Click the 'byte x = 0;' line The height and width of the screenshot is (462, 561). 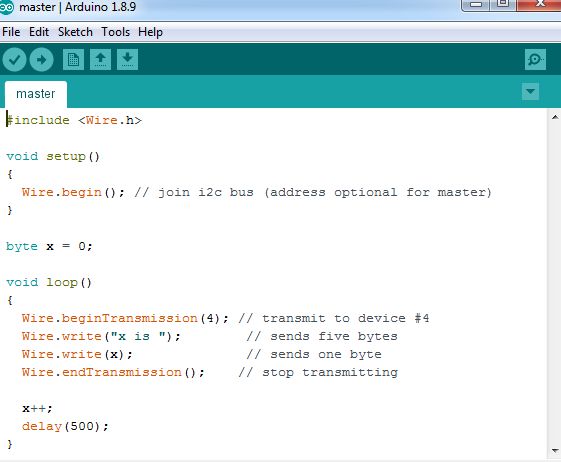click(x=49, y=246)
